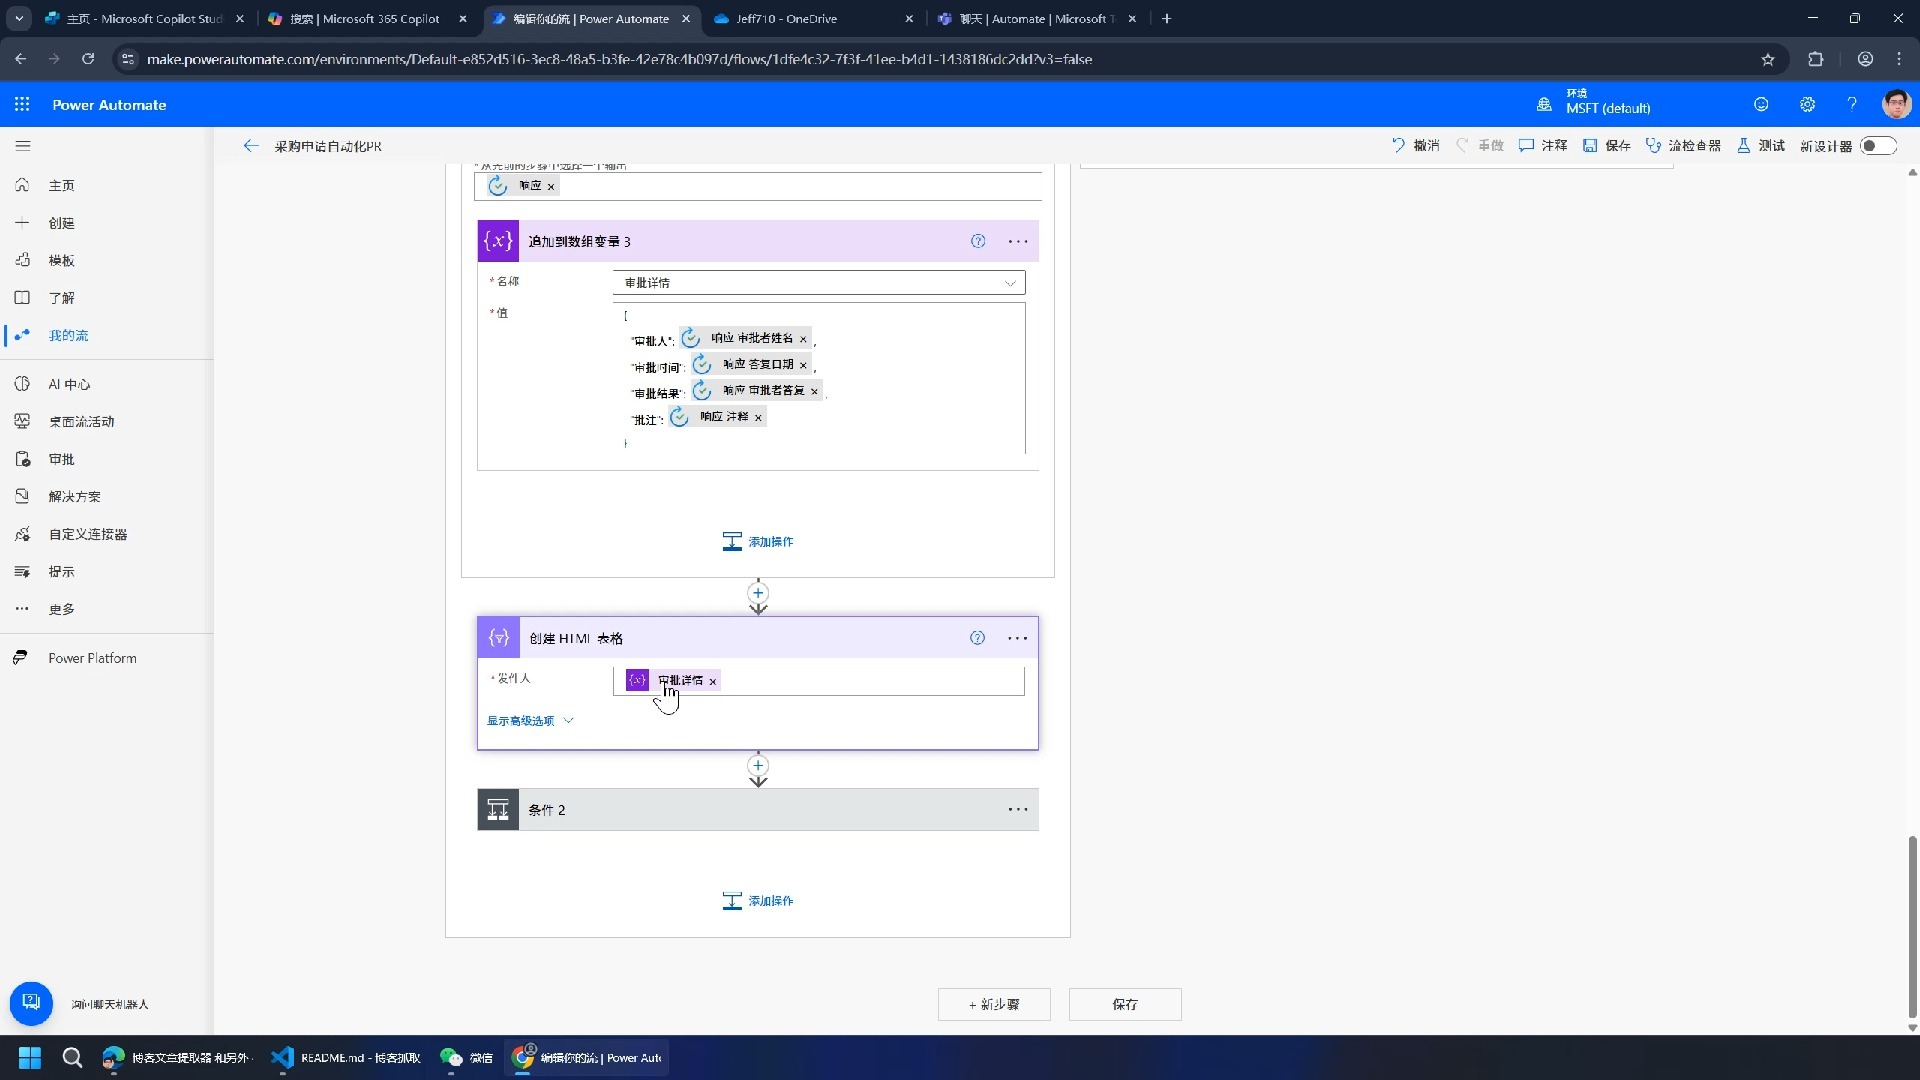Insert step via plus above Condition 2
The width and height of the screenshot is (1920, 1080).
pos(758,766)
